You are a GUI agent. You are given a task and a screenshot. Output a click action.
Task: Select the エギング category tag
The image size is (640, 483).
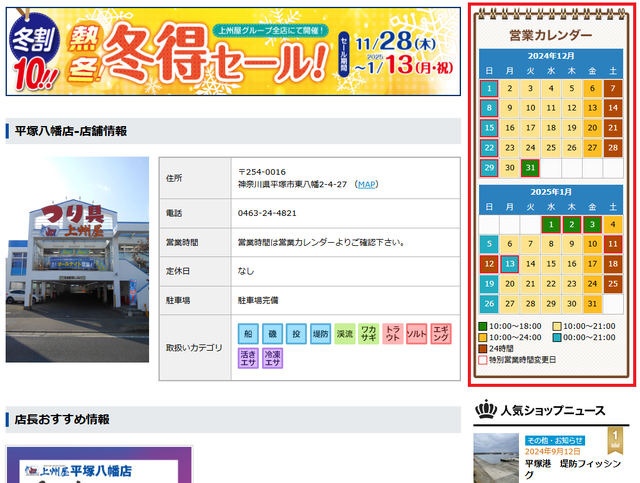pyautogui.click(x=441, y=334)
